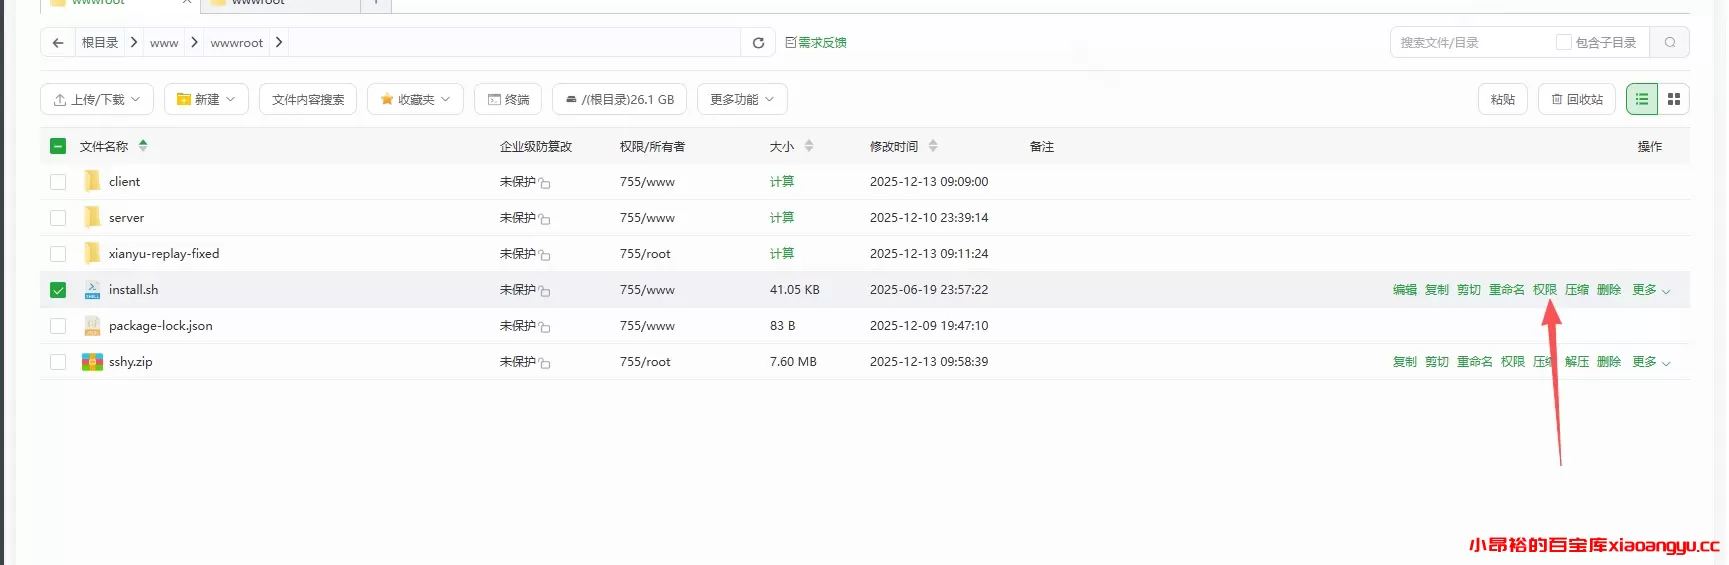Click 权限 for install.sh

pos(1545,290)
